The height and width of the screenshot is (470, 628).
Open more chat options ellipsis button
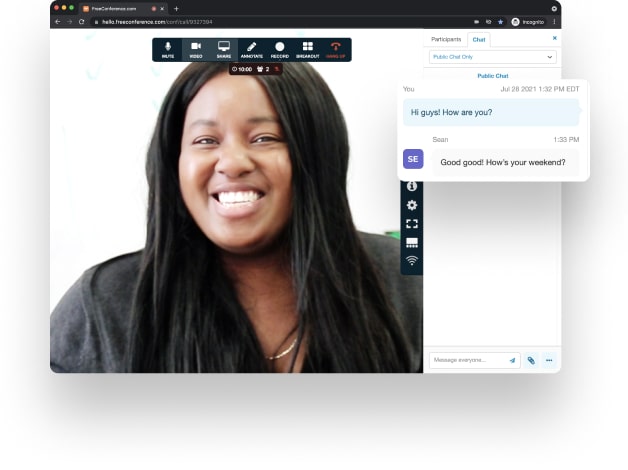pos(549,360)
